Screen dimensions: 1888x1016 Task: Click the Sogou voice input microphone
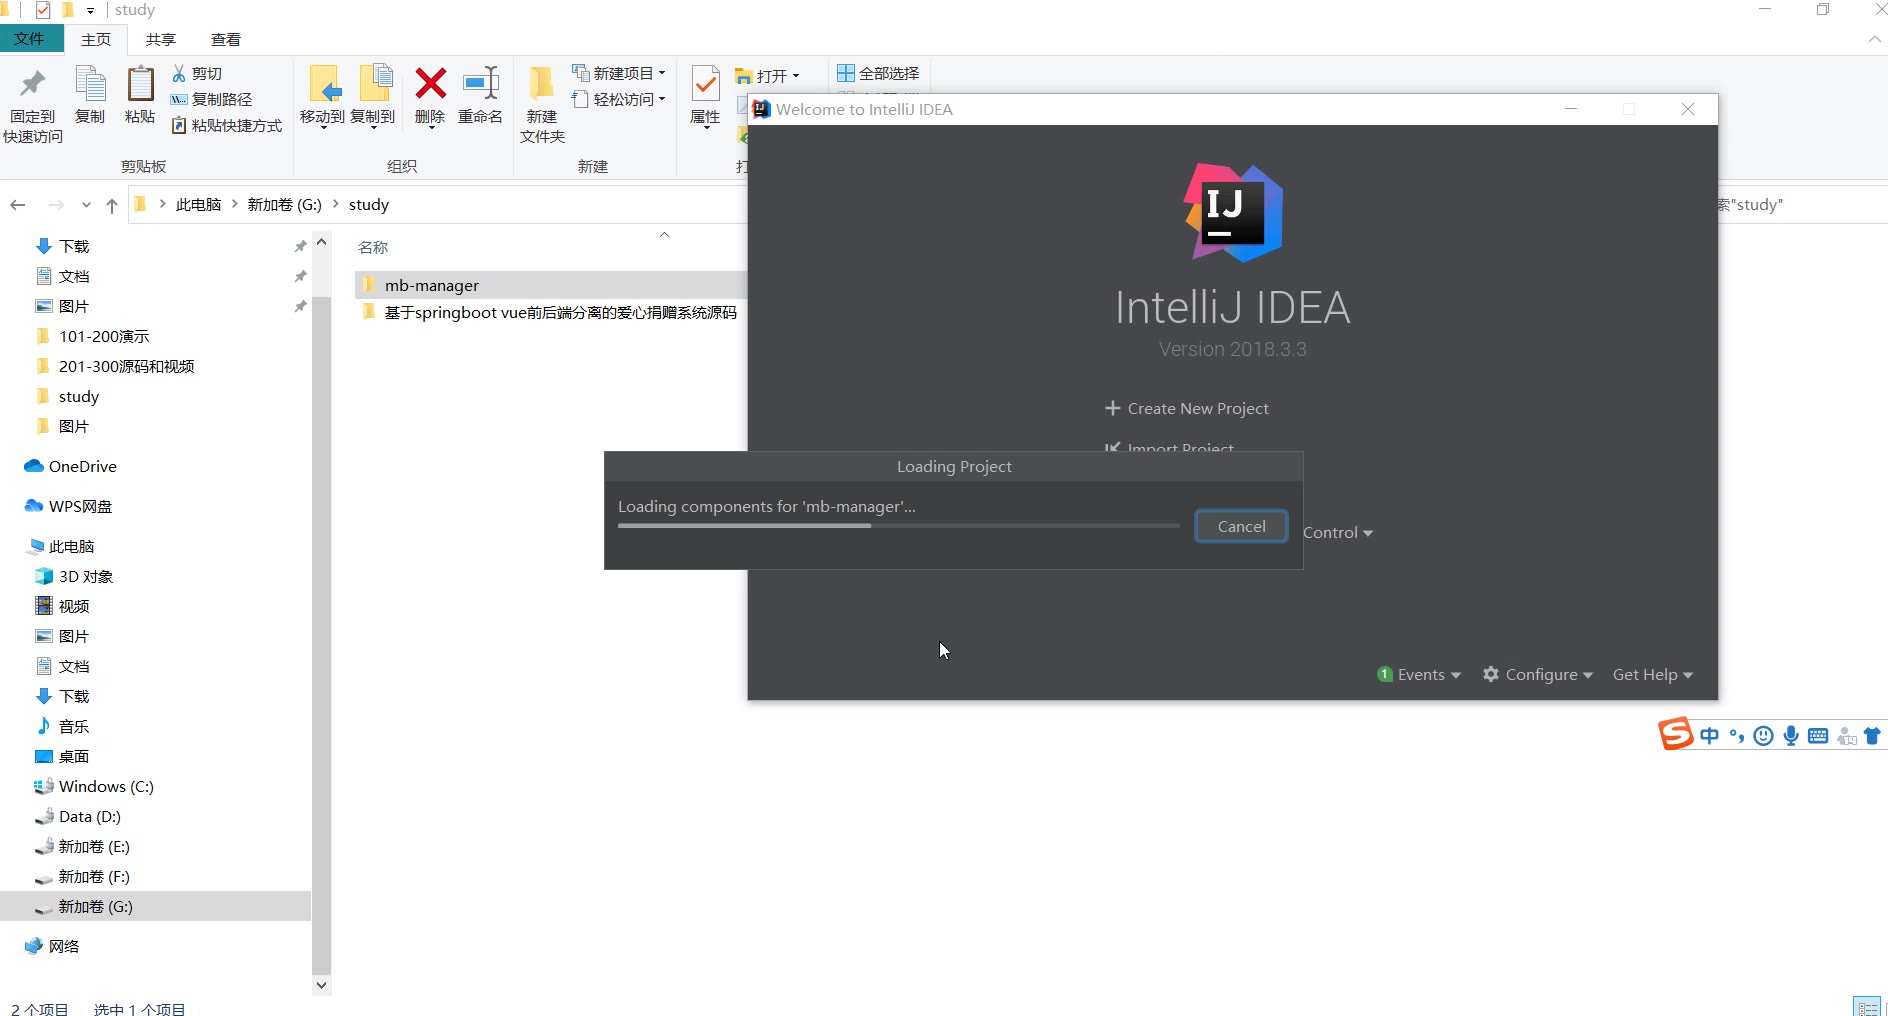coord(1791,736)
